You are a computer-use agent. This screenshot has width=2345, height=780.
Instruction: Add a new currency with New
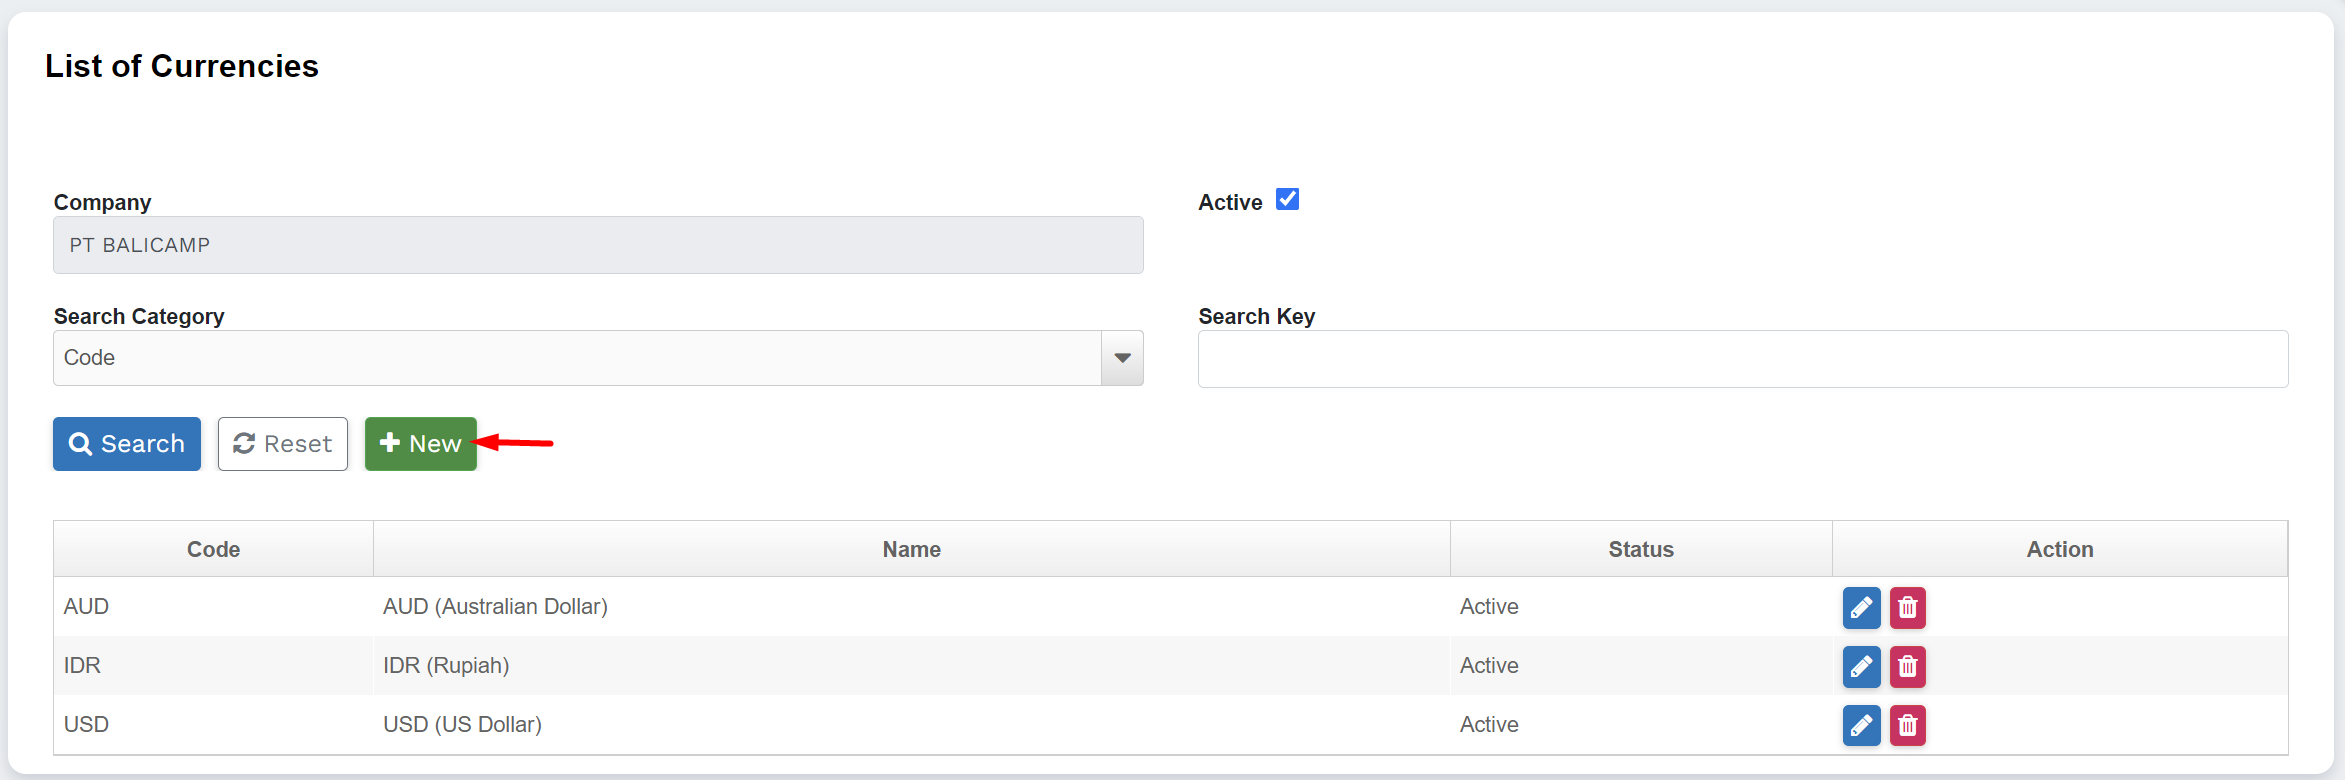(x=420, y=444)
